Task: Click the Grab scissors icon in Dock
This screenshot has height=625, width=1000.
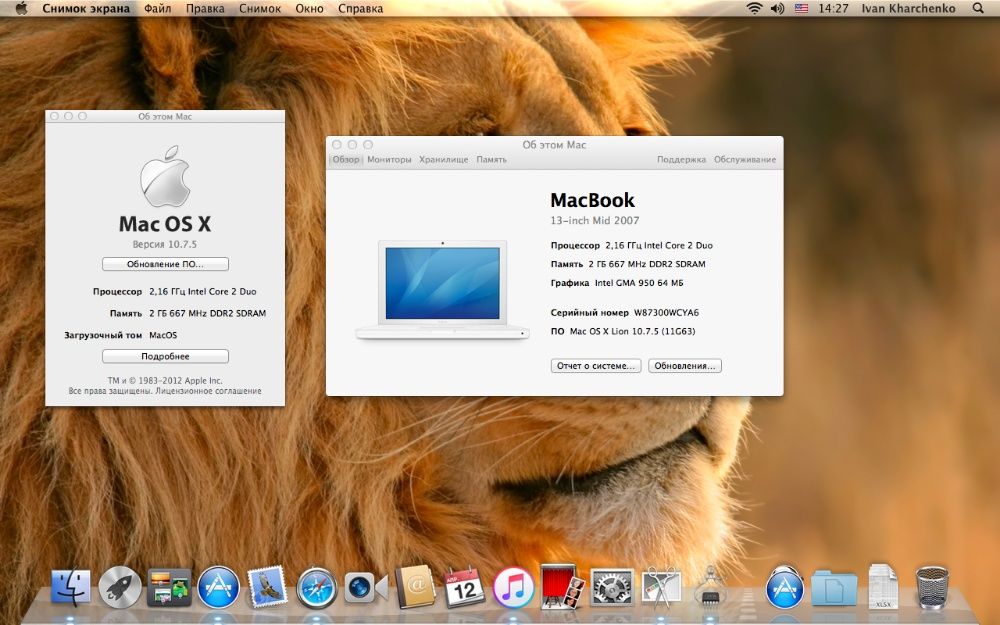Action: (x=661, y=587)
